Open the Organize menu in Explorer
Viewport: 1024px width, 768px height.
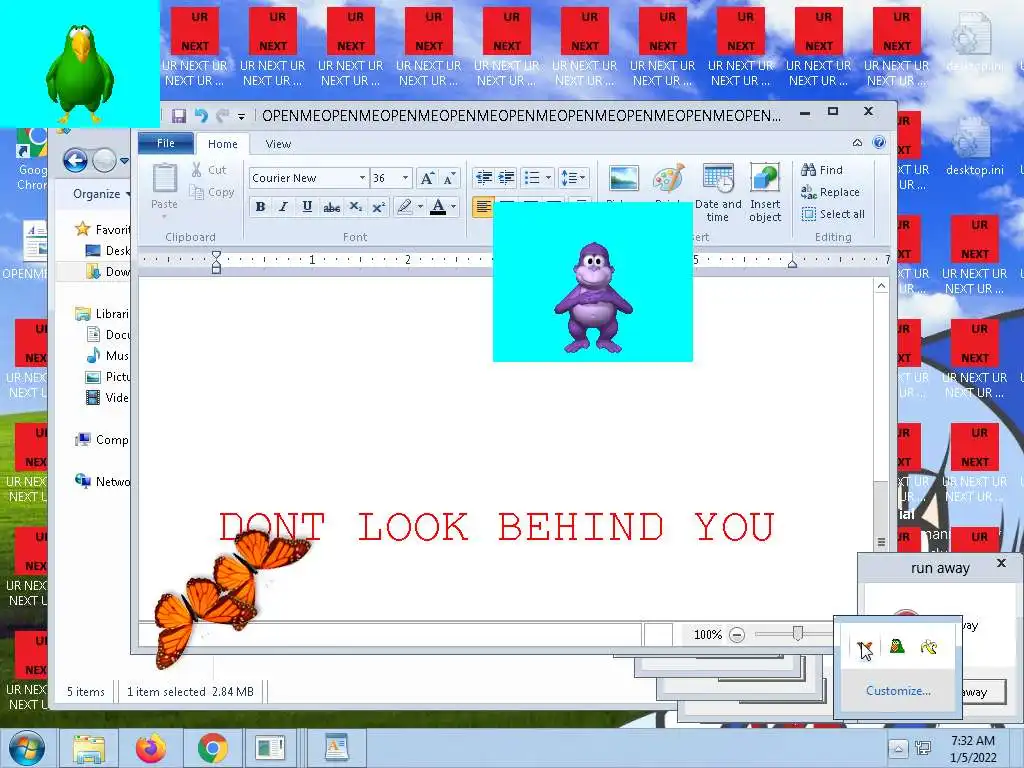click(x=101, y=194)
